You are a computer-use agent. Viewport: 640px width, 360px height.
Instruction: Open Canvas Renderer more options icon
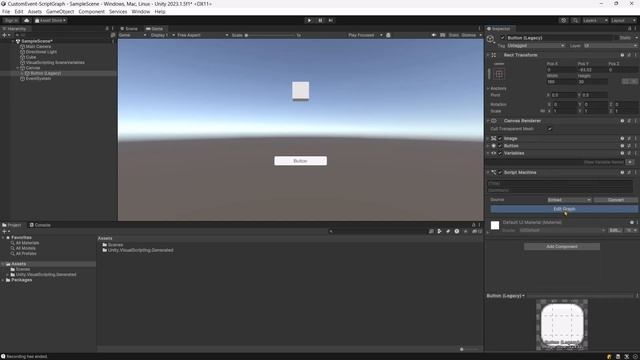tap(636, 121)
